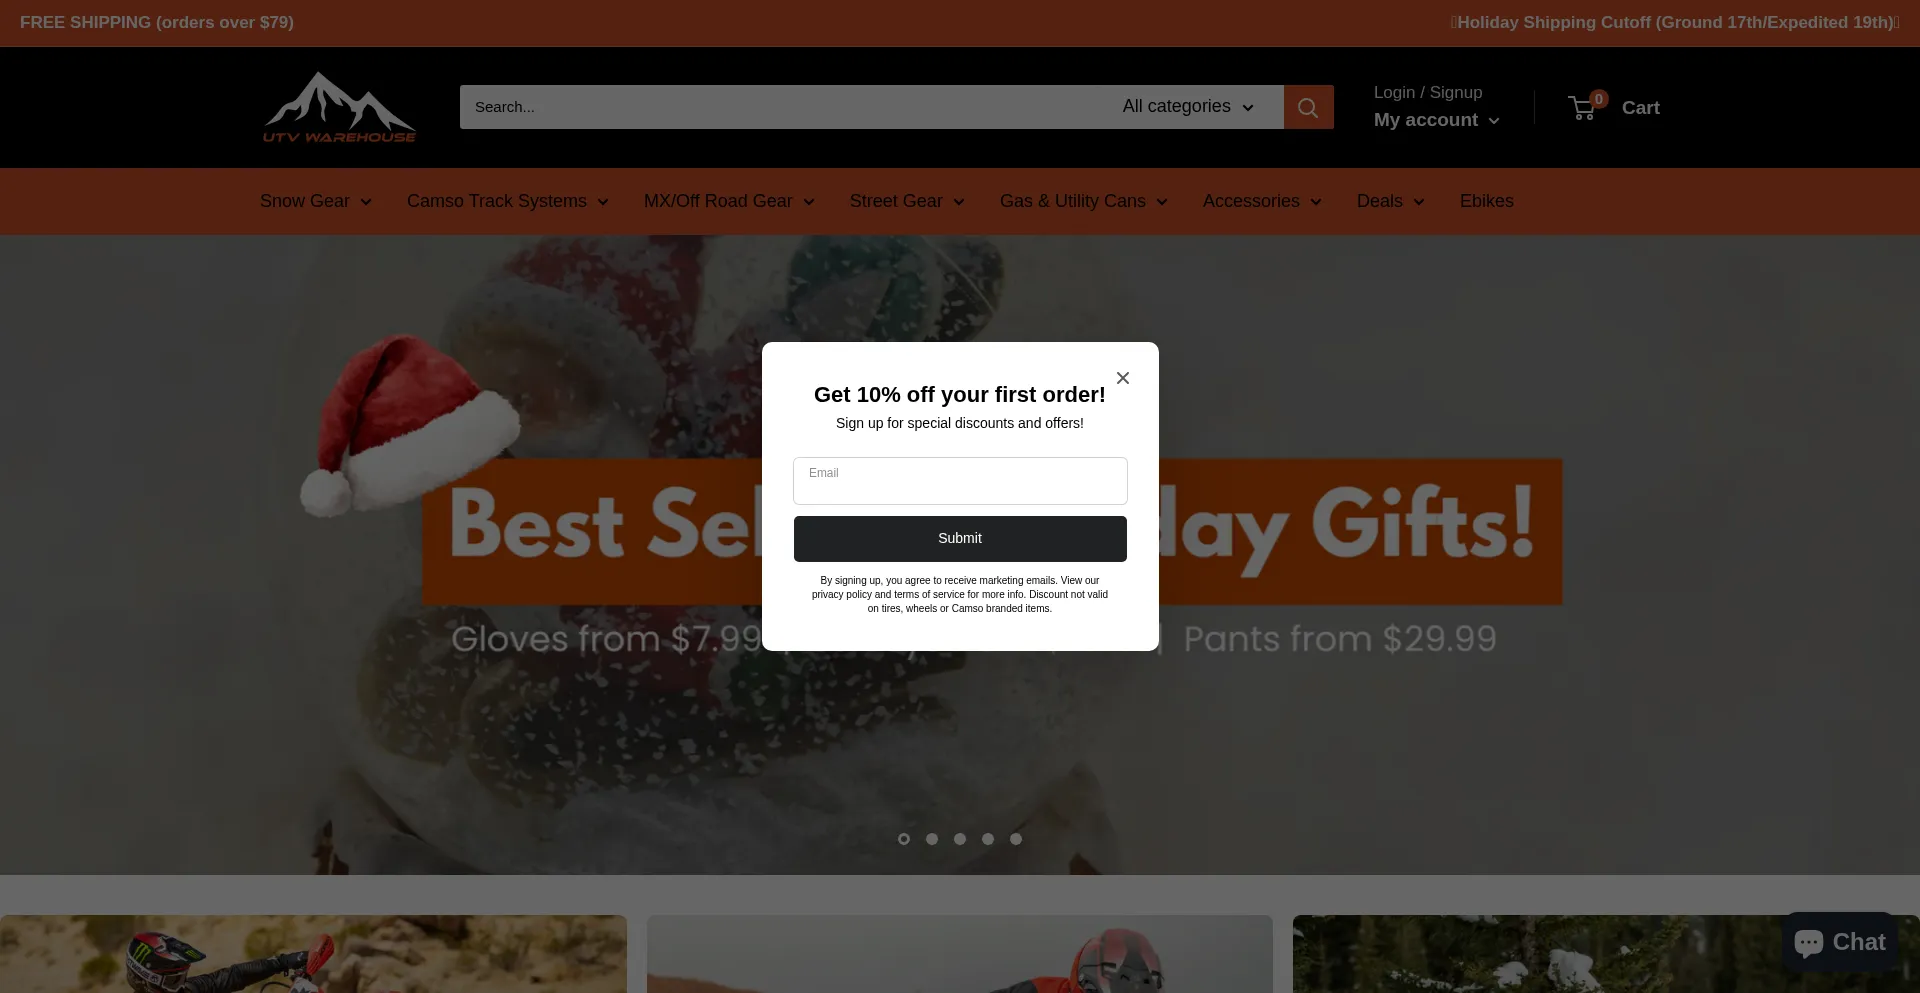Click the Login / Signup link
1920x993 pixels.
1428,92
